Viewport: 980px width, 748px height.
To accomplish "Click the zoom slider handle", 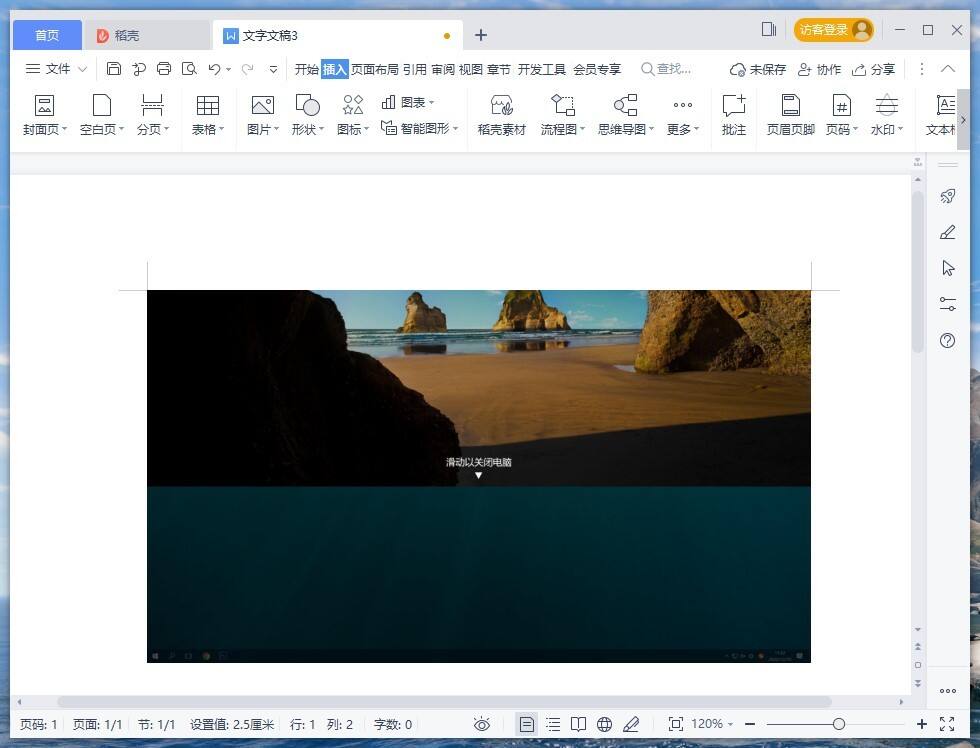I will pos(839,724).
